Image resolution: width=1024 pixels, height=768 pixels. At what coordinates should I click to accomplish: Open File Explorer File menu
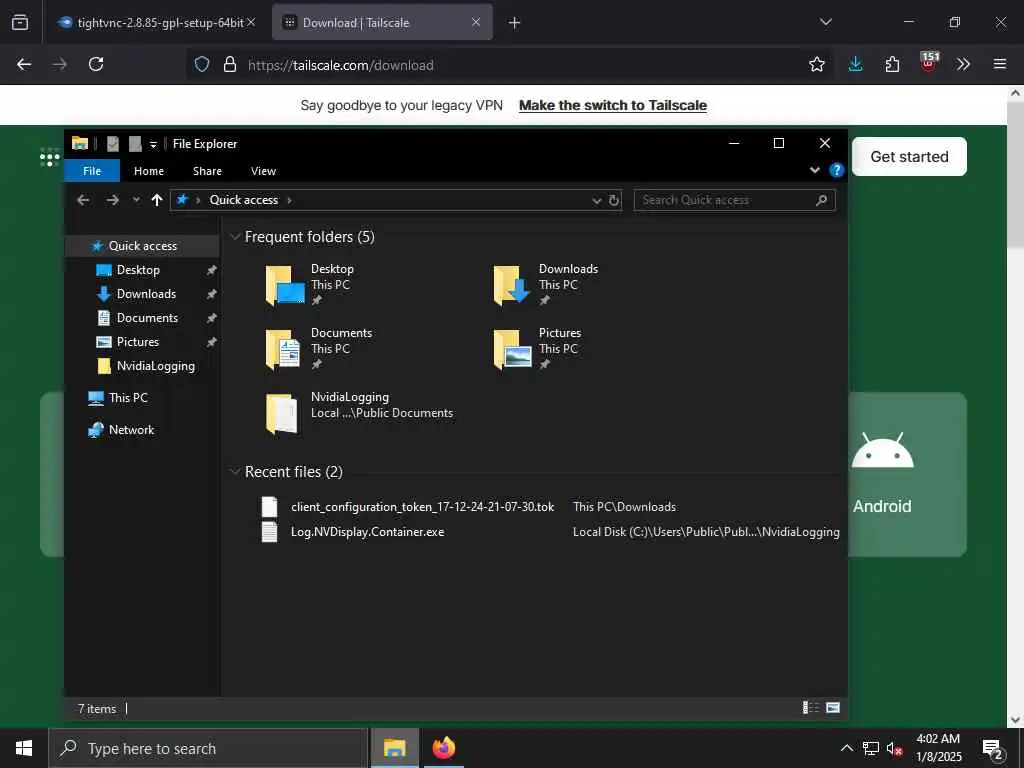tap(92, 171)
